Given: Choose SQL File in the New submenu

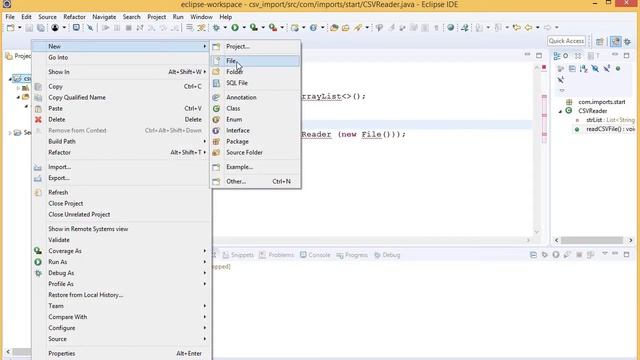Looking at the screenshot, I should click(x=256, y=83).
